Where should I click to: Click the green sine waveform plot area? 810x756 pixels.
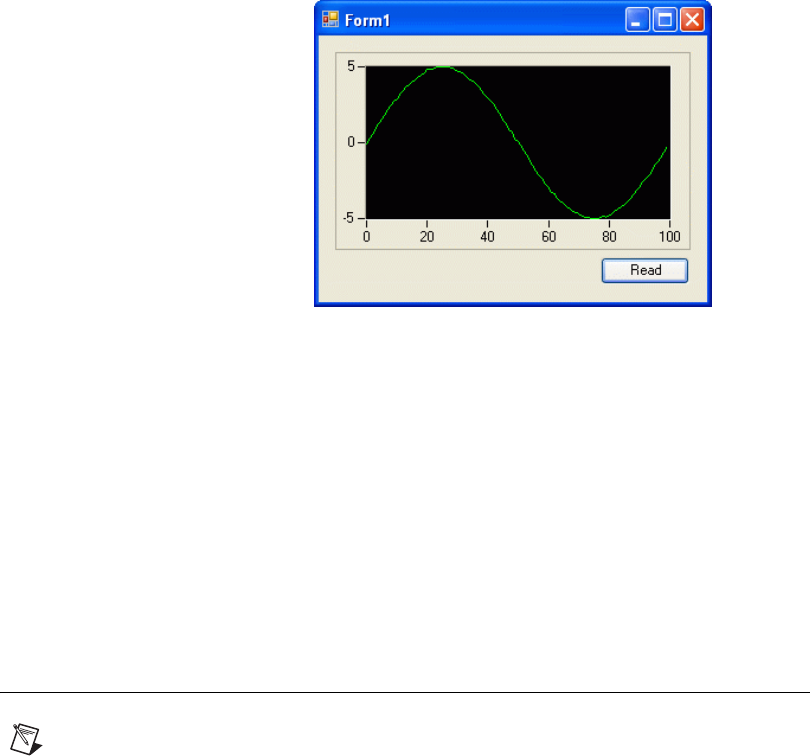tap(518, 142)
